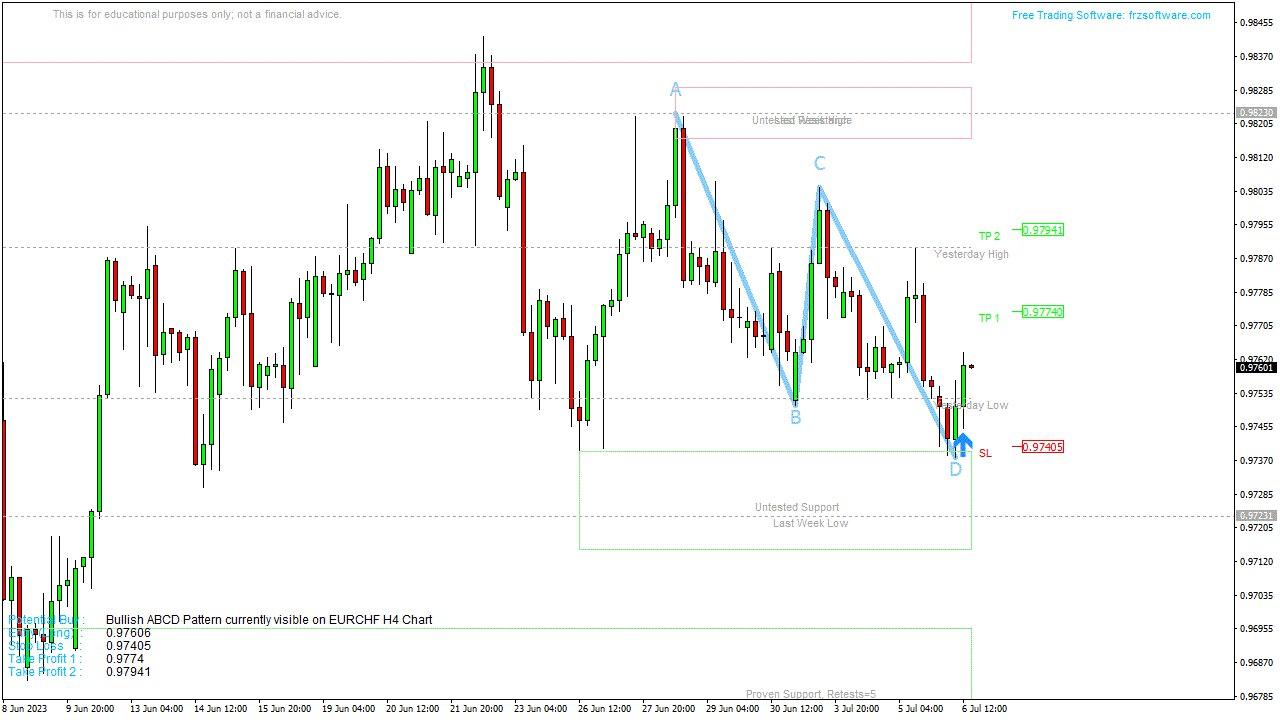Click the 0.96870 price scale label

pos(1256,662)
